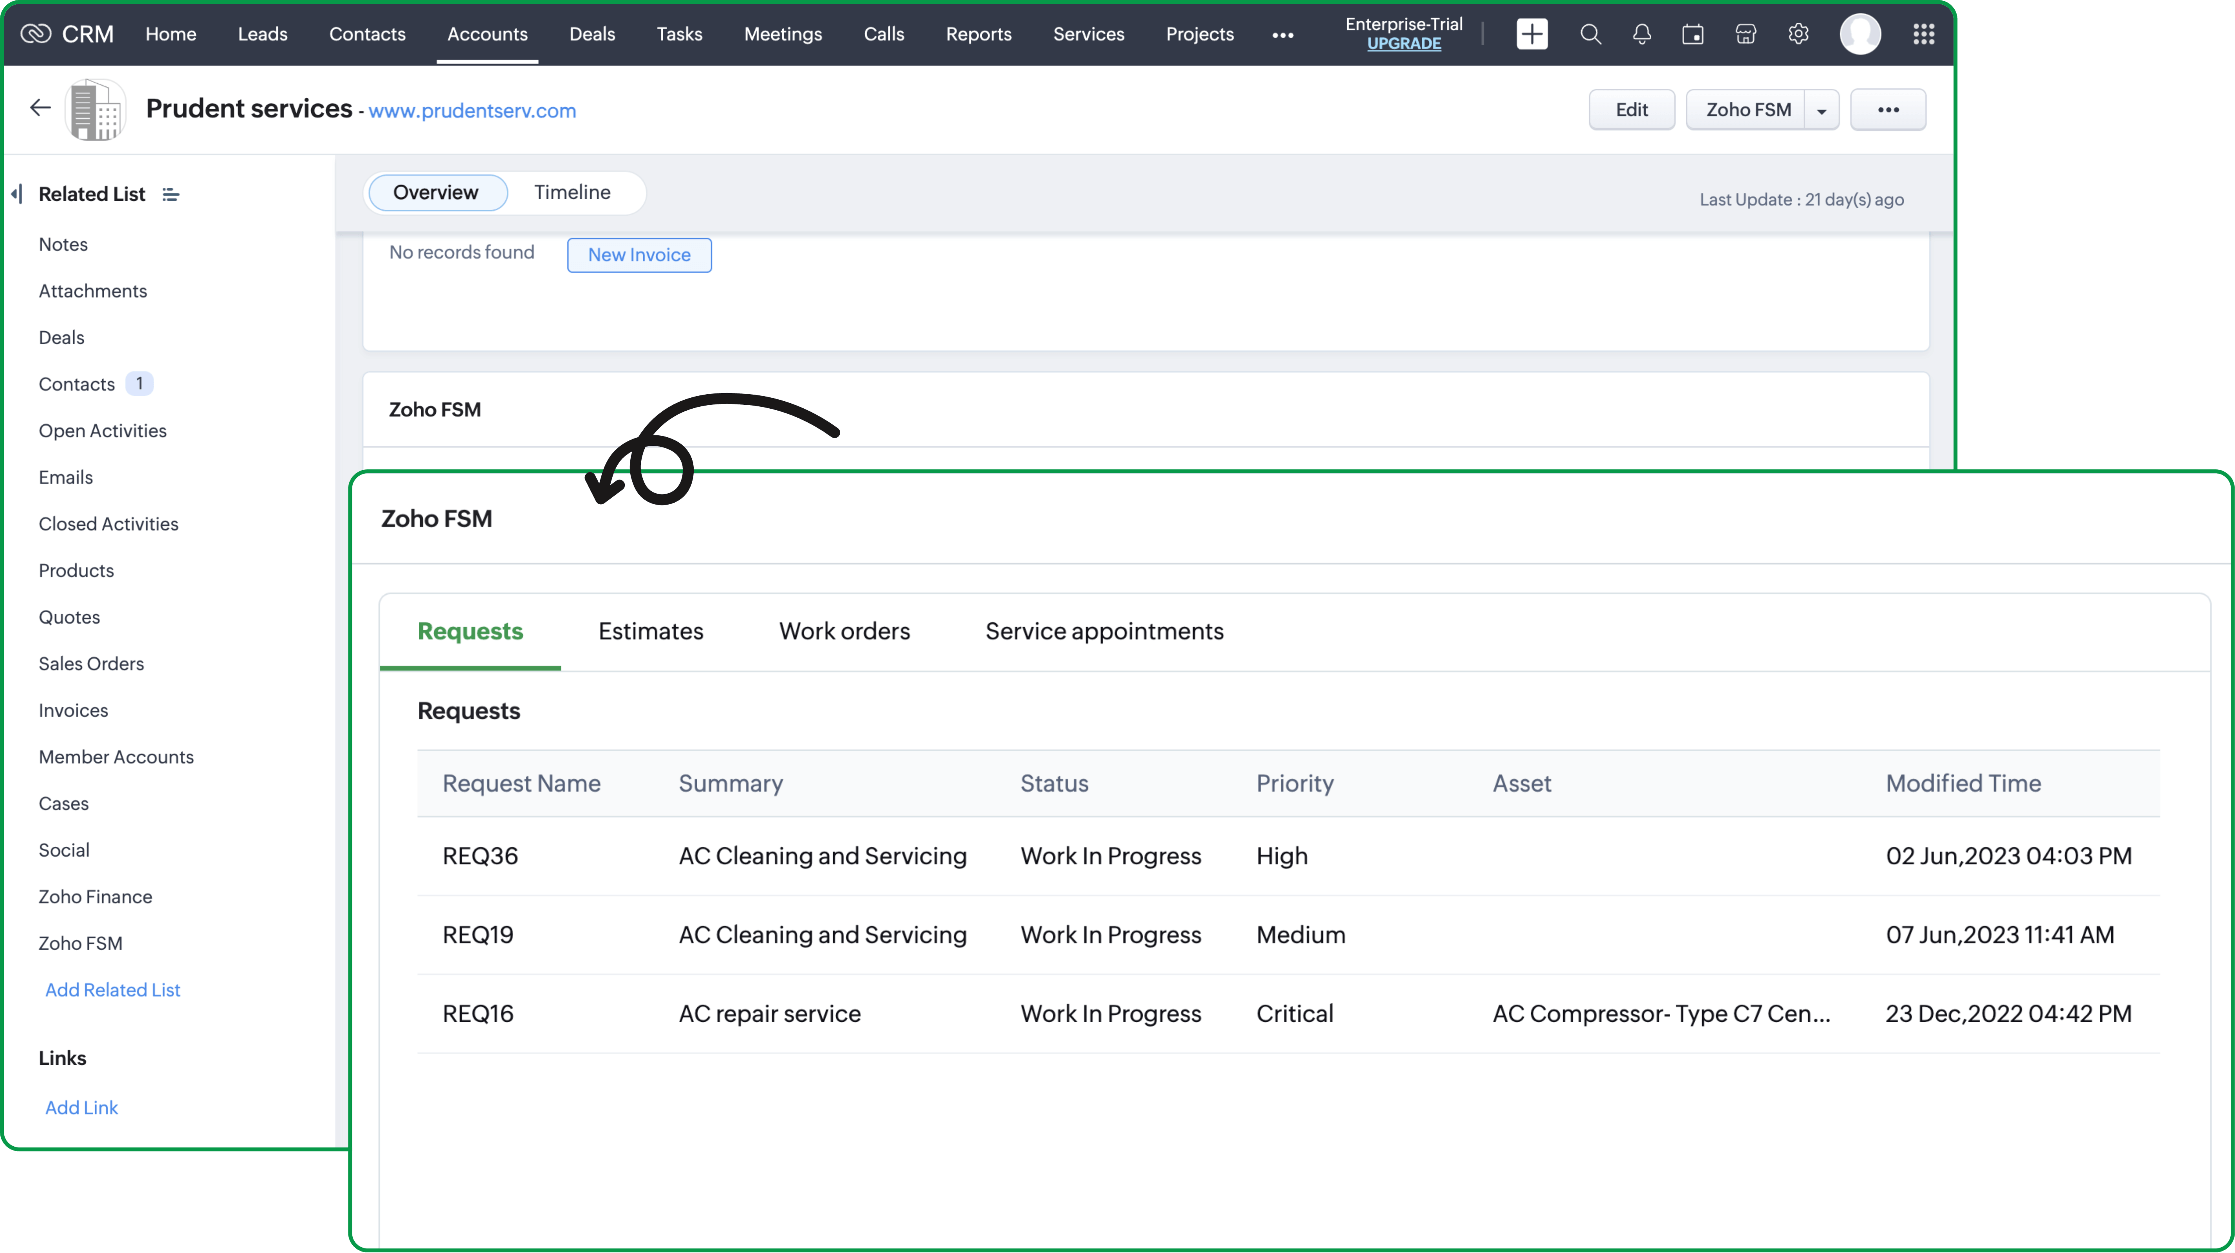The height and width of the screenshot is (1253, 2235).
Task: Click the User profile avatar icon
Action: click(x=1860, y=34)
